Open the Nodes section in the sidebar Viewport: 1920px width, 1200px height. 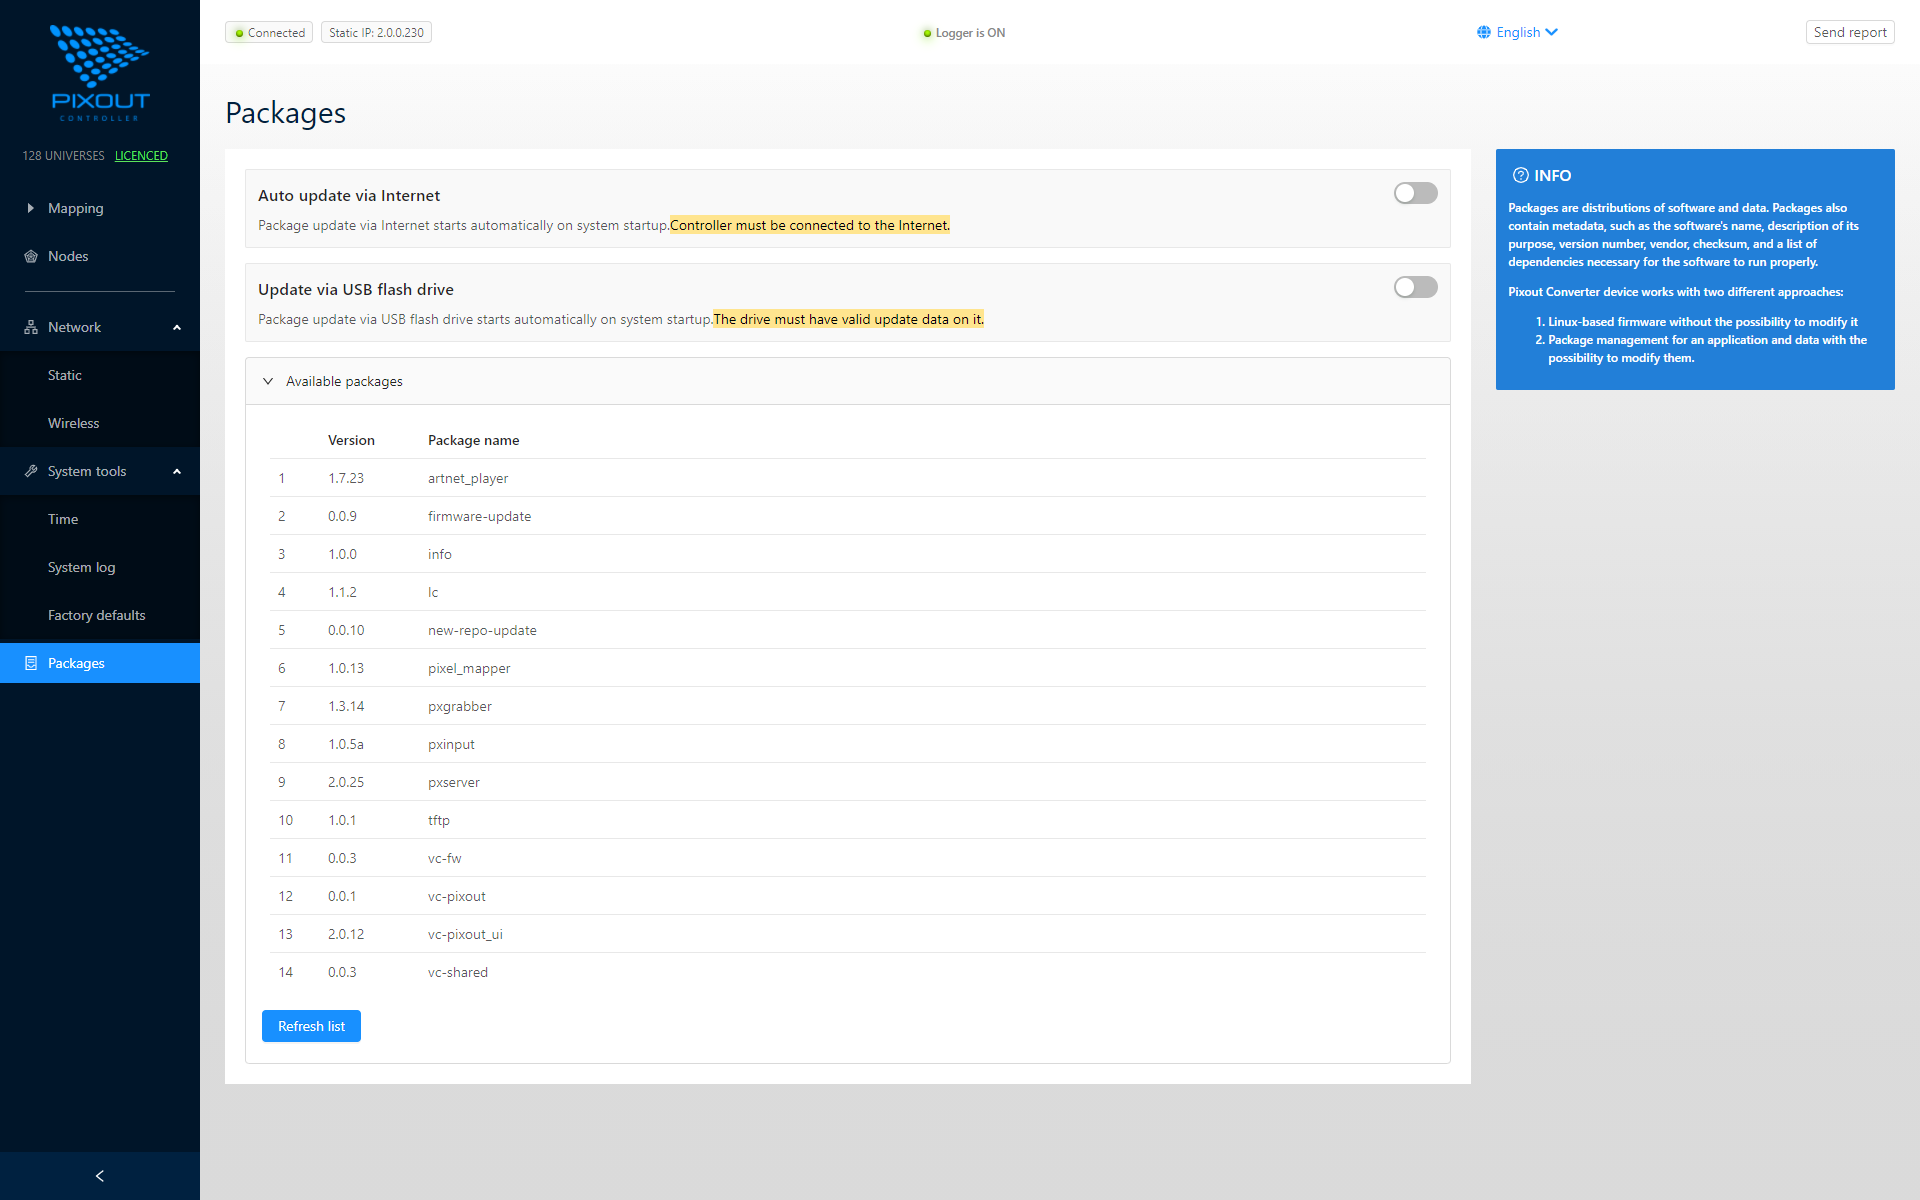coord(70,256)
